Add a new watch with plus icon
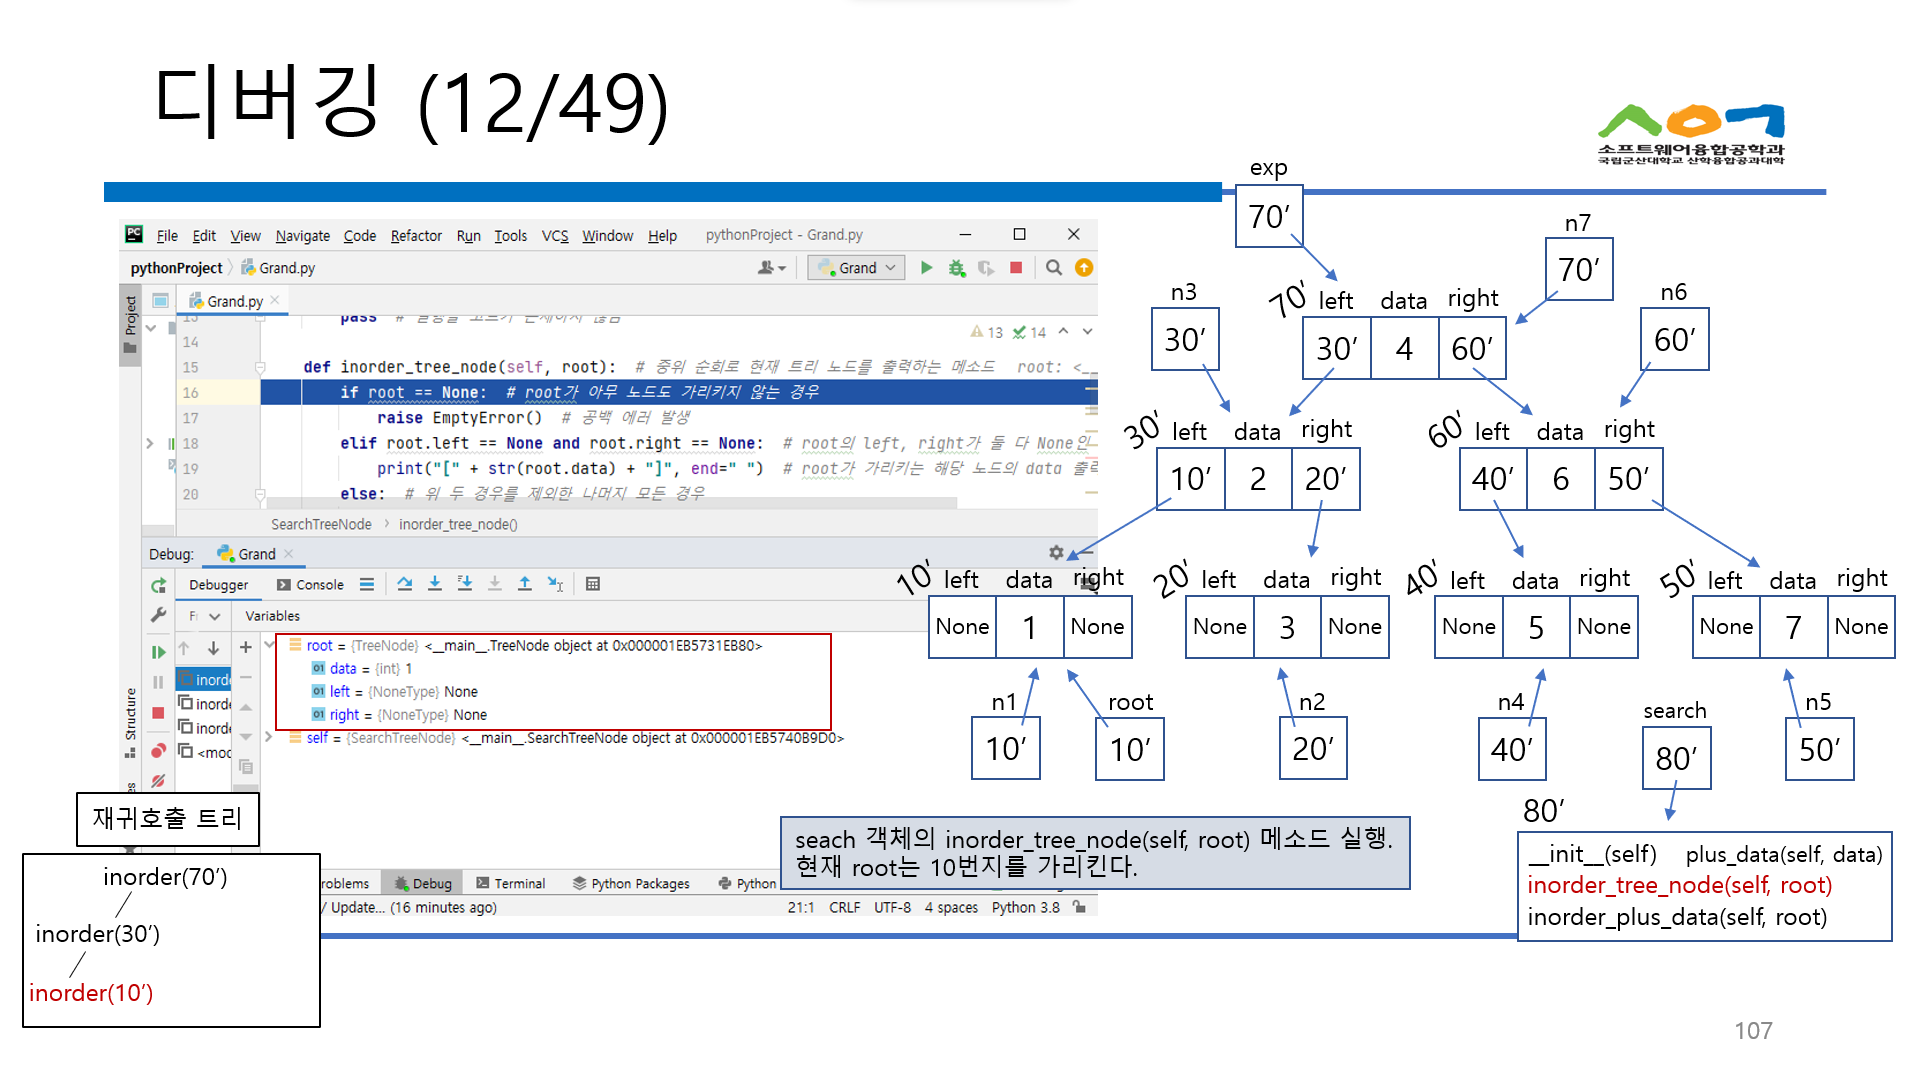 pyautogui.click(x=246, y=648)
